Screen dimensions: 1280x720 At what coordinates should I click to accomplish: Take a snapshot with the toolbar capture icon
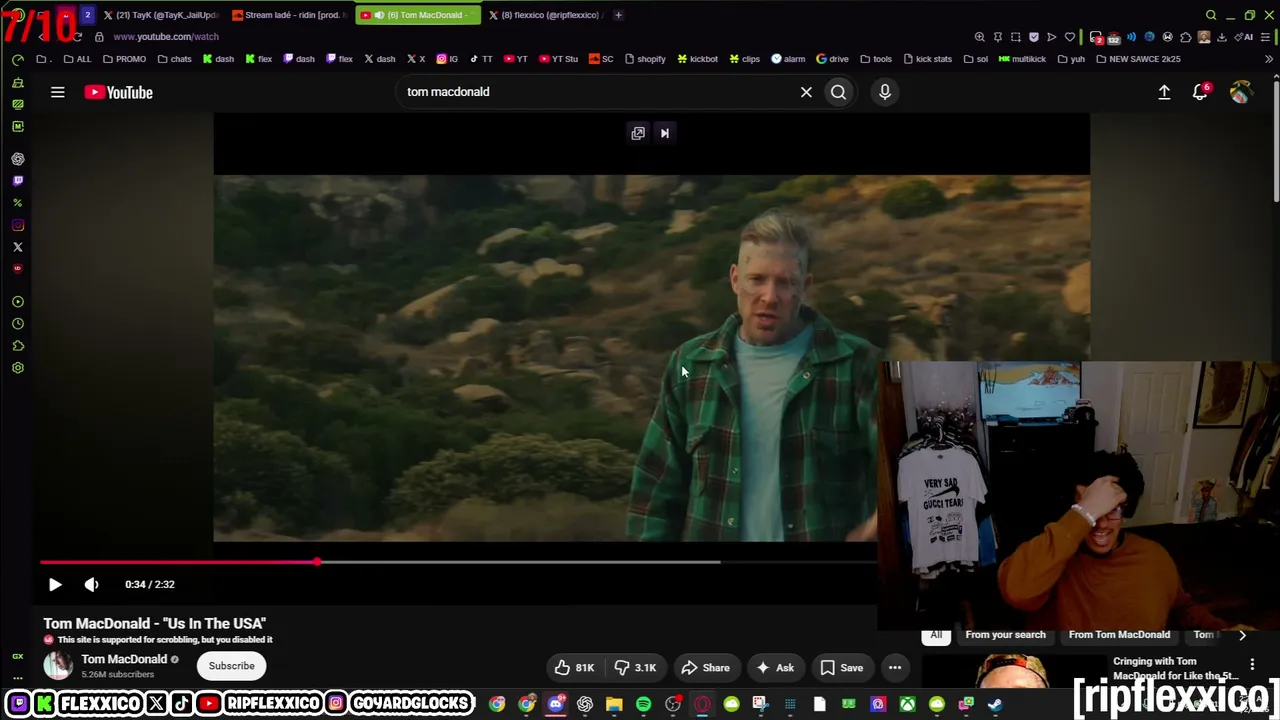[x=1016, y=37]
